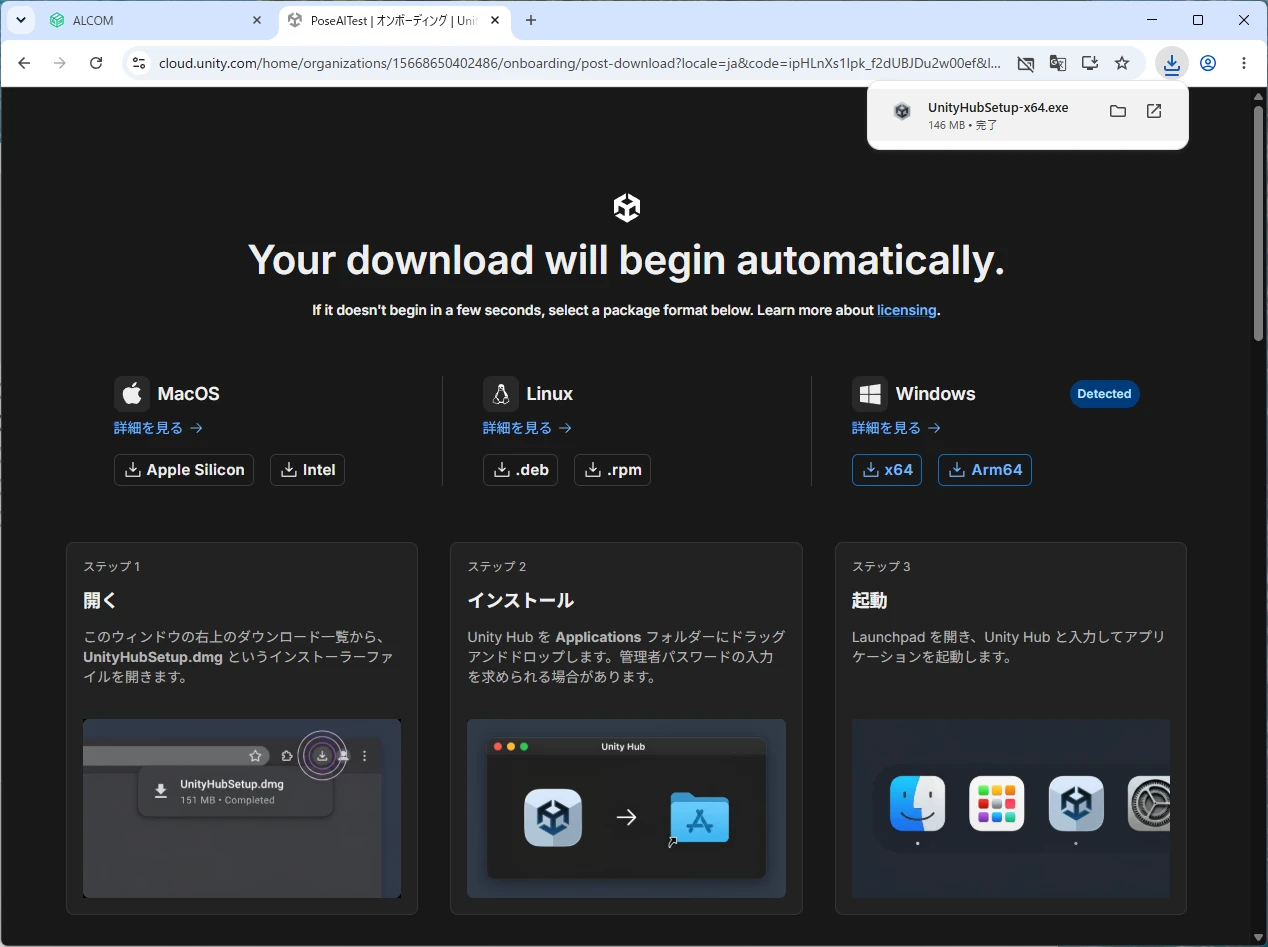Open the Chrome profile menu

1208,63
